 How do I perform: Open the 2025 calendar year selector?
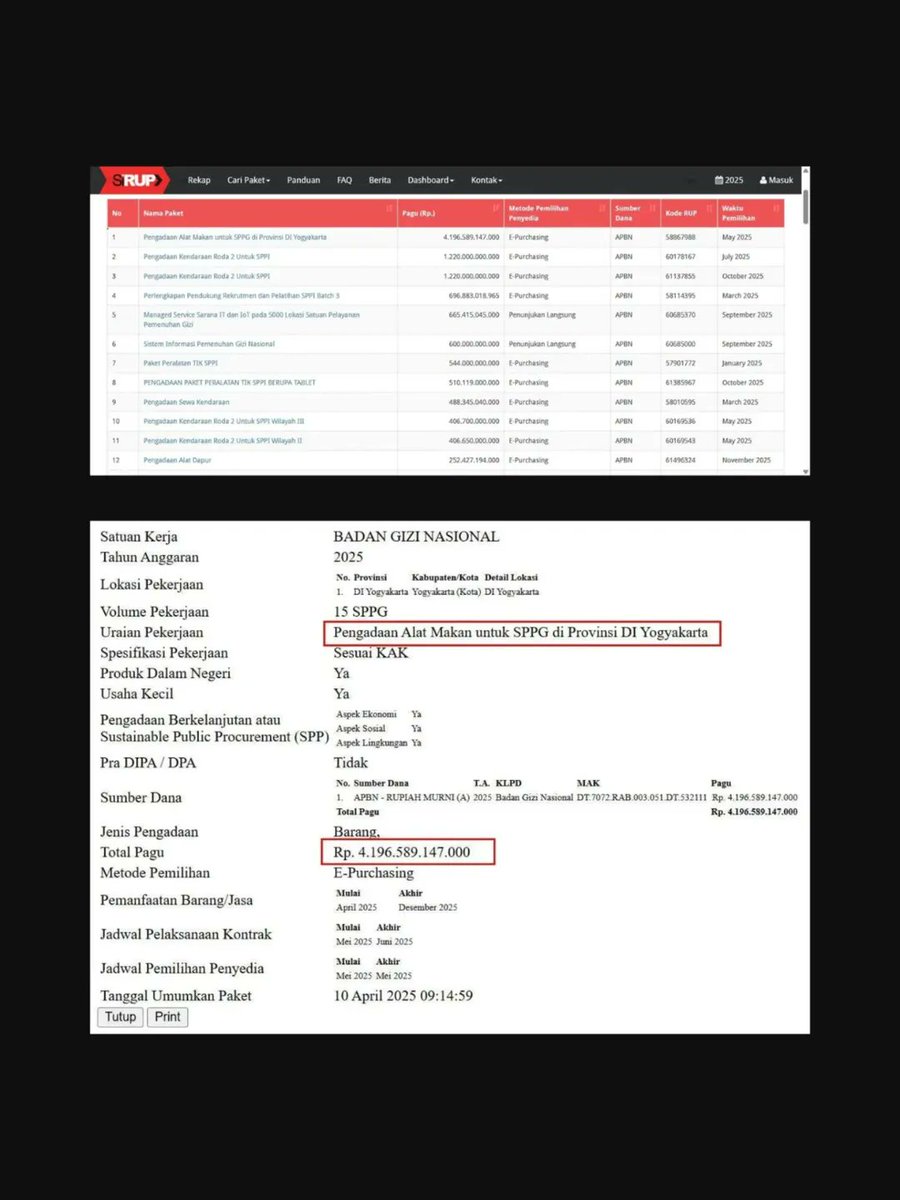click(x=729, y=180)
